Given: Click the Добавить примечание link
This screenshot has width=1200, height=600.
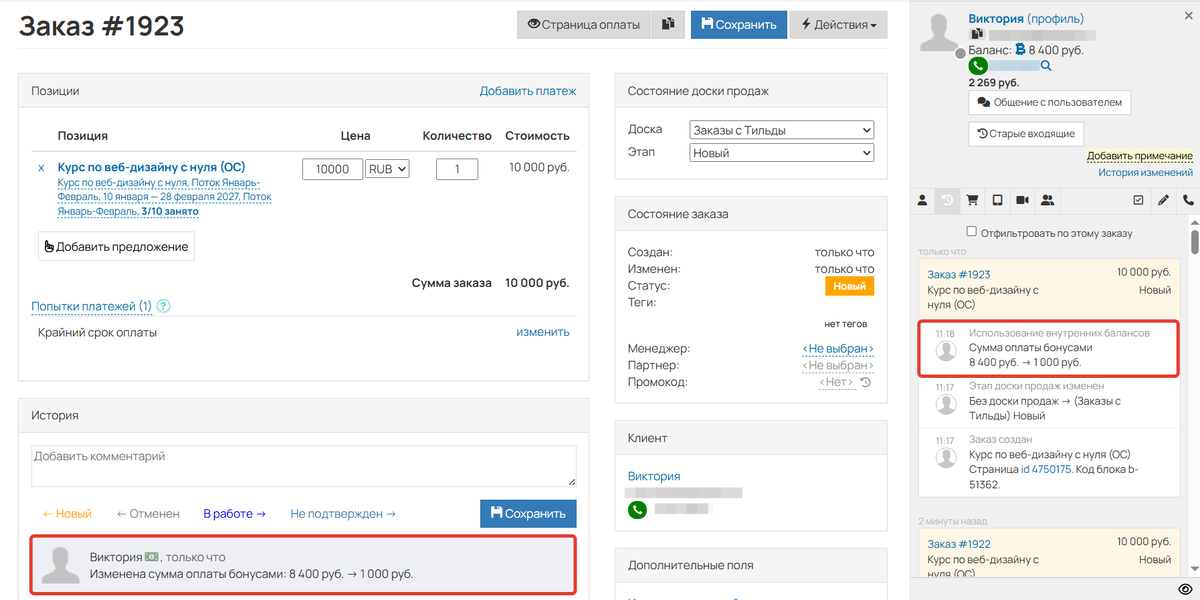Looking at the screenshot, I should click(1140, 156).
